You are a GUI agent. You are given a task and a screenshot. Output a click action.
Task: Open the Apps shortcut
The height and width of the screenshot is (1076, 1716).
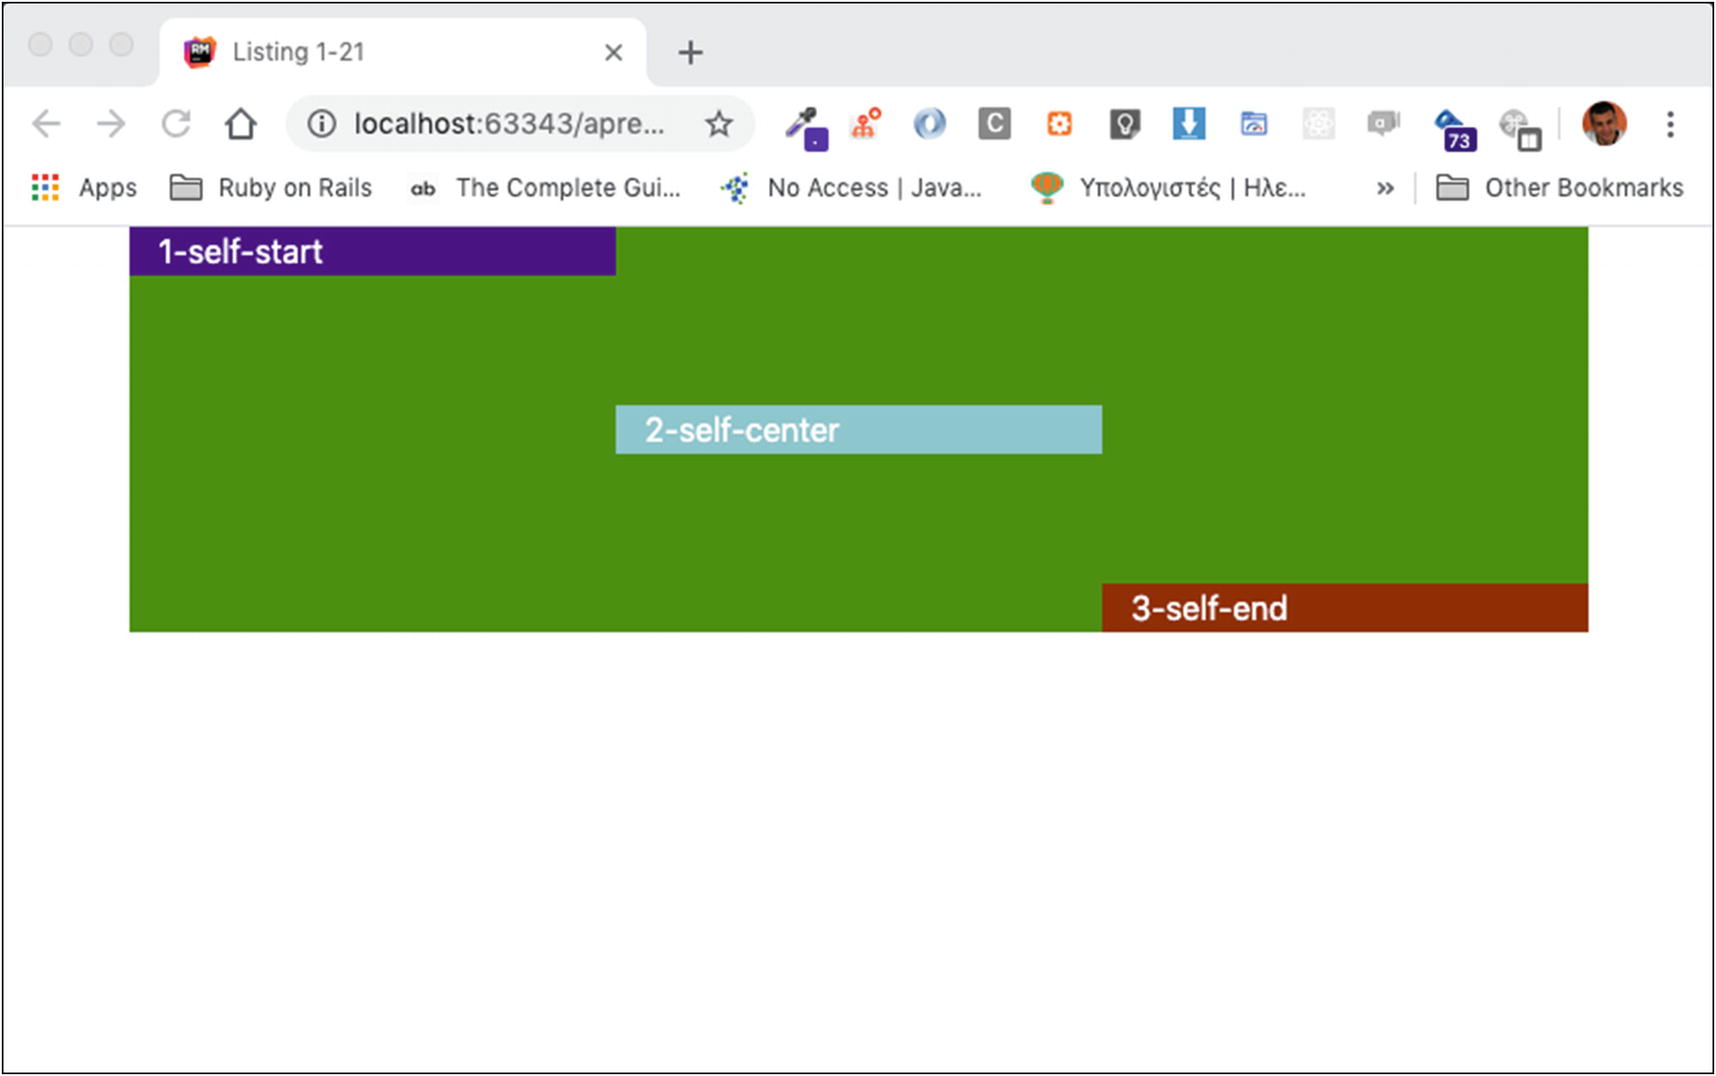click(85, 188)
